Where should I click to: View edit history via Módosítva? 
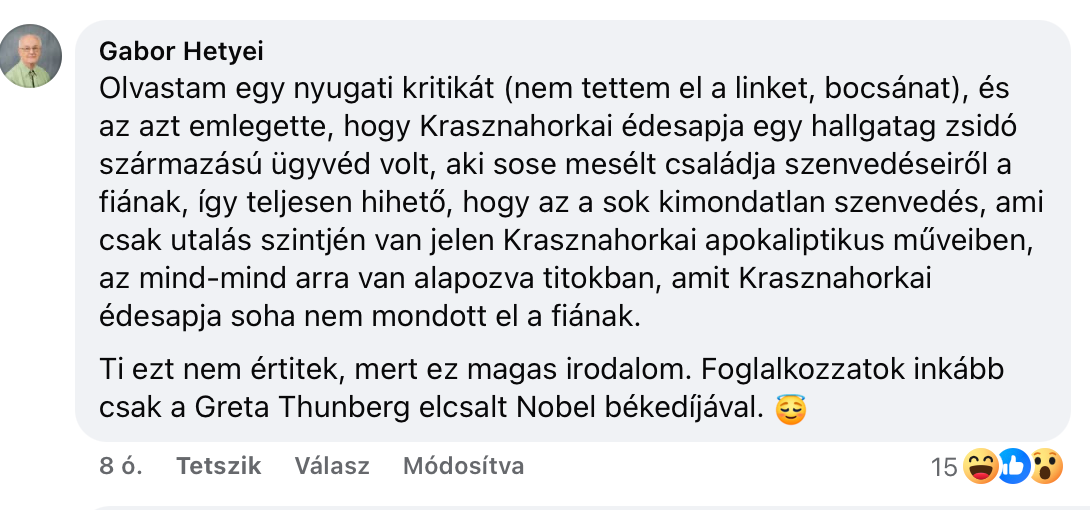(463, 466)
